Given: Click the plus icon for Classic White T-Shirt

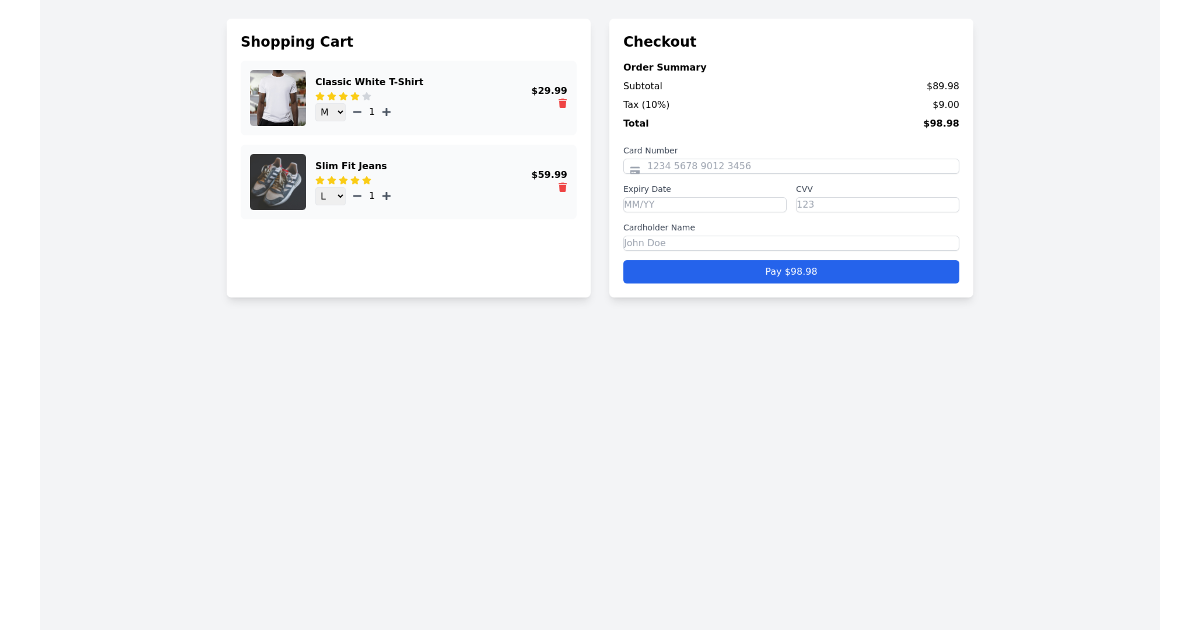Looking at the screenshot, I should pos(386,112).
